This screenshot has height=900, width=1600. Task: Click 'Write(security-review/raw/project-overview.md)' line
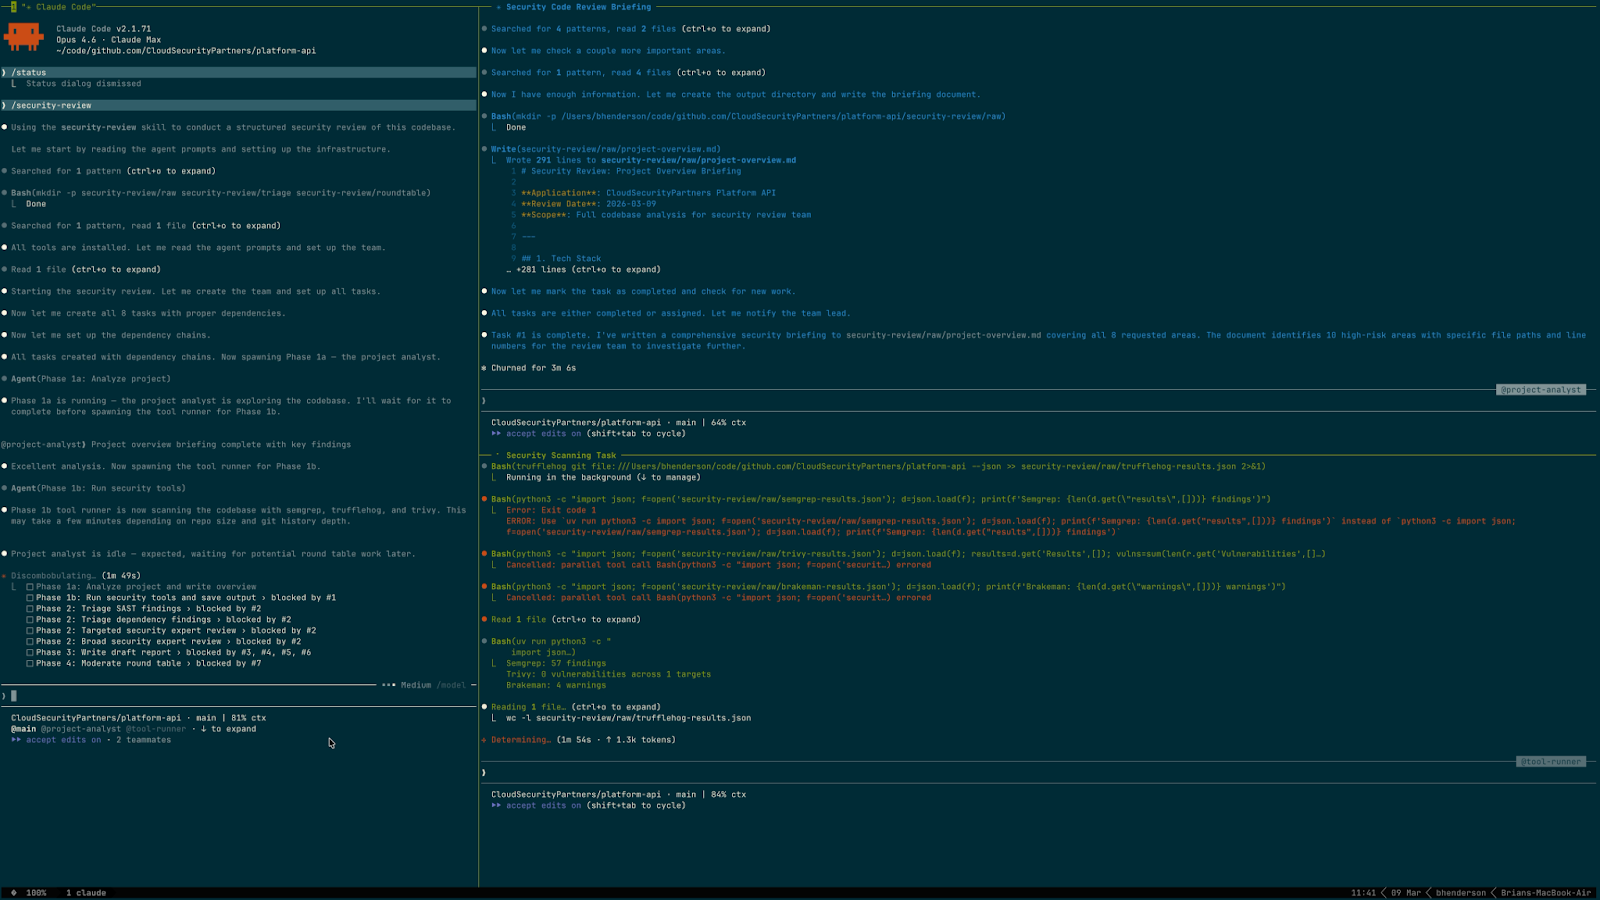606,150
